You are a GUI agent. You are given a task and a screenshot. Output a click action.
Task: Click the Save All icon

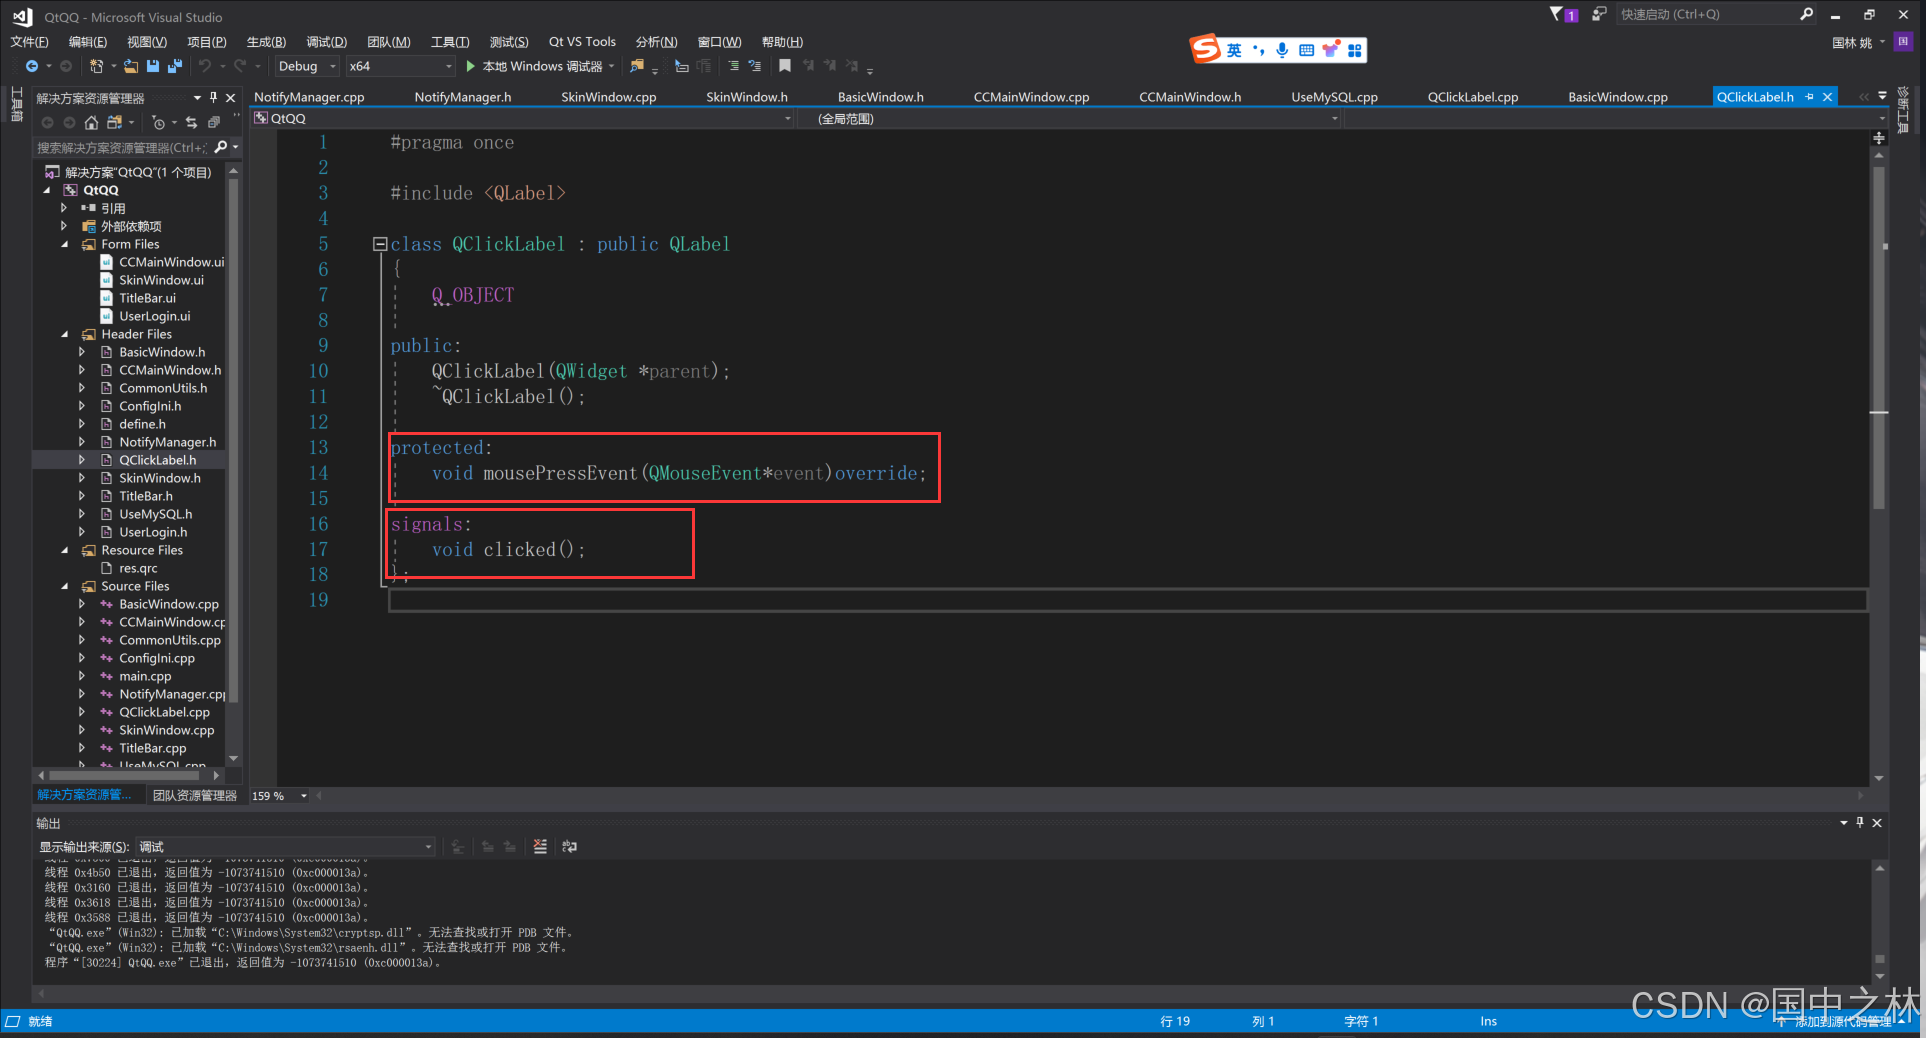pos(174,66)
